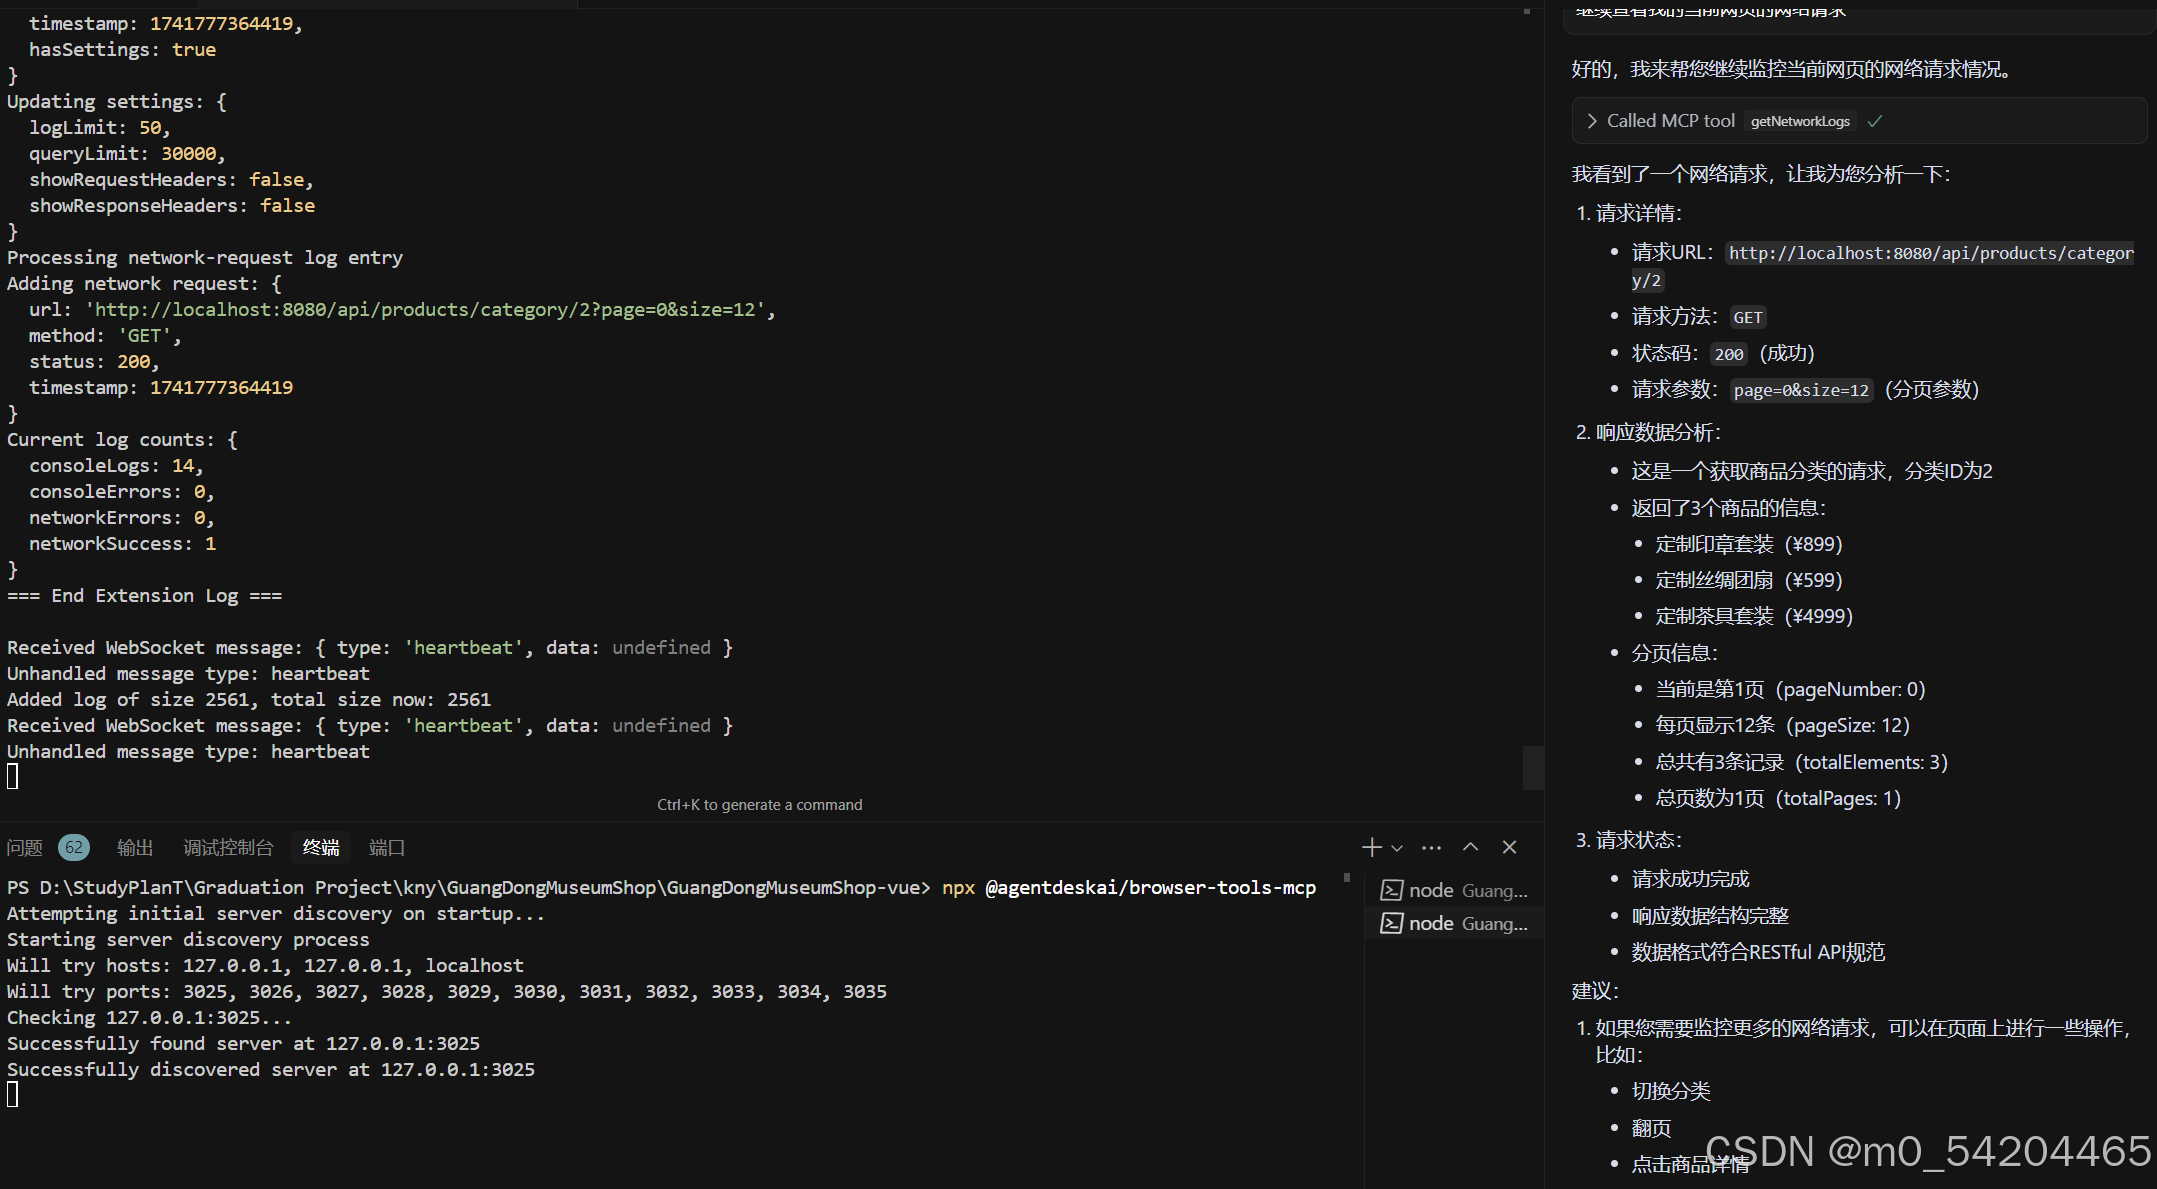
Task: Click the getNetworkLogs tool name label
Action: (1799, 121)
